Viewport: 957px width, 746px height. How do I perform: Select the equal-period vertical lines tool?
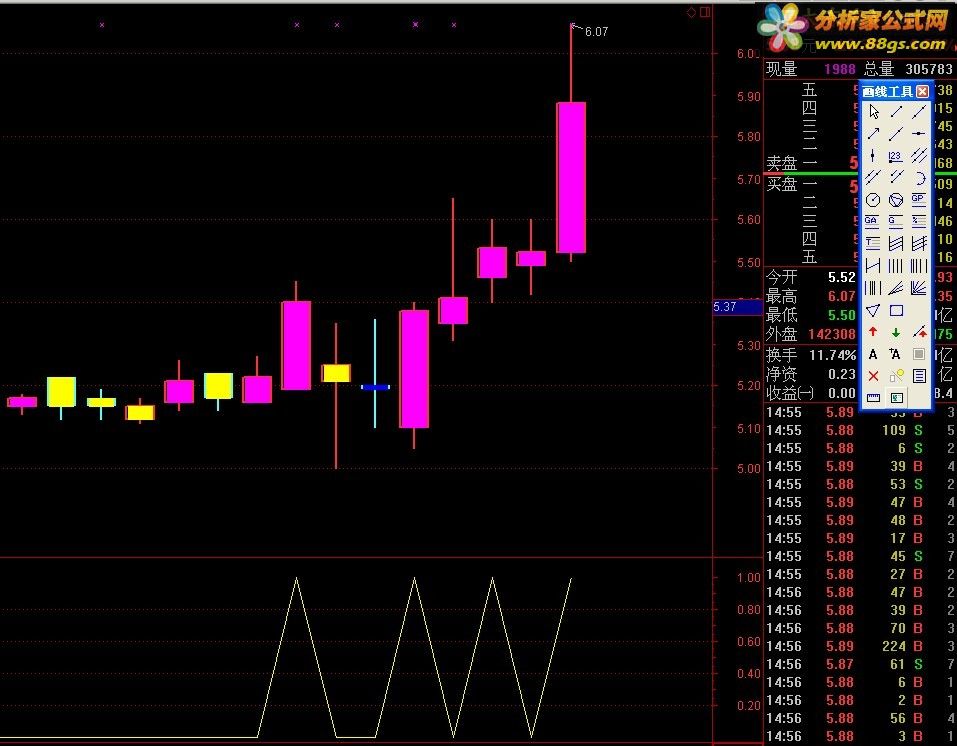click(x=896, y=266)
